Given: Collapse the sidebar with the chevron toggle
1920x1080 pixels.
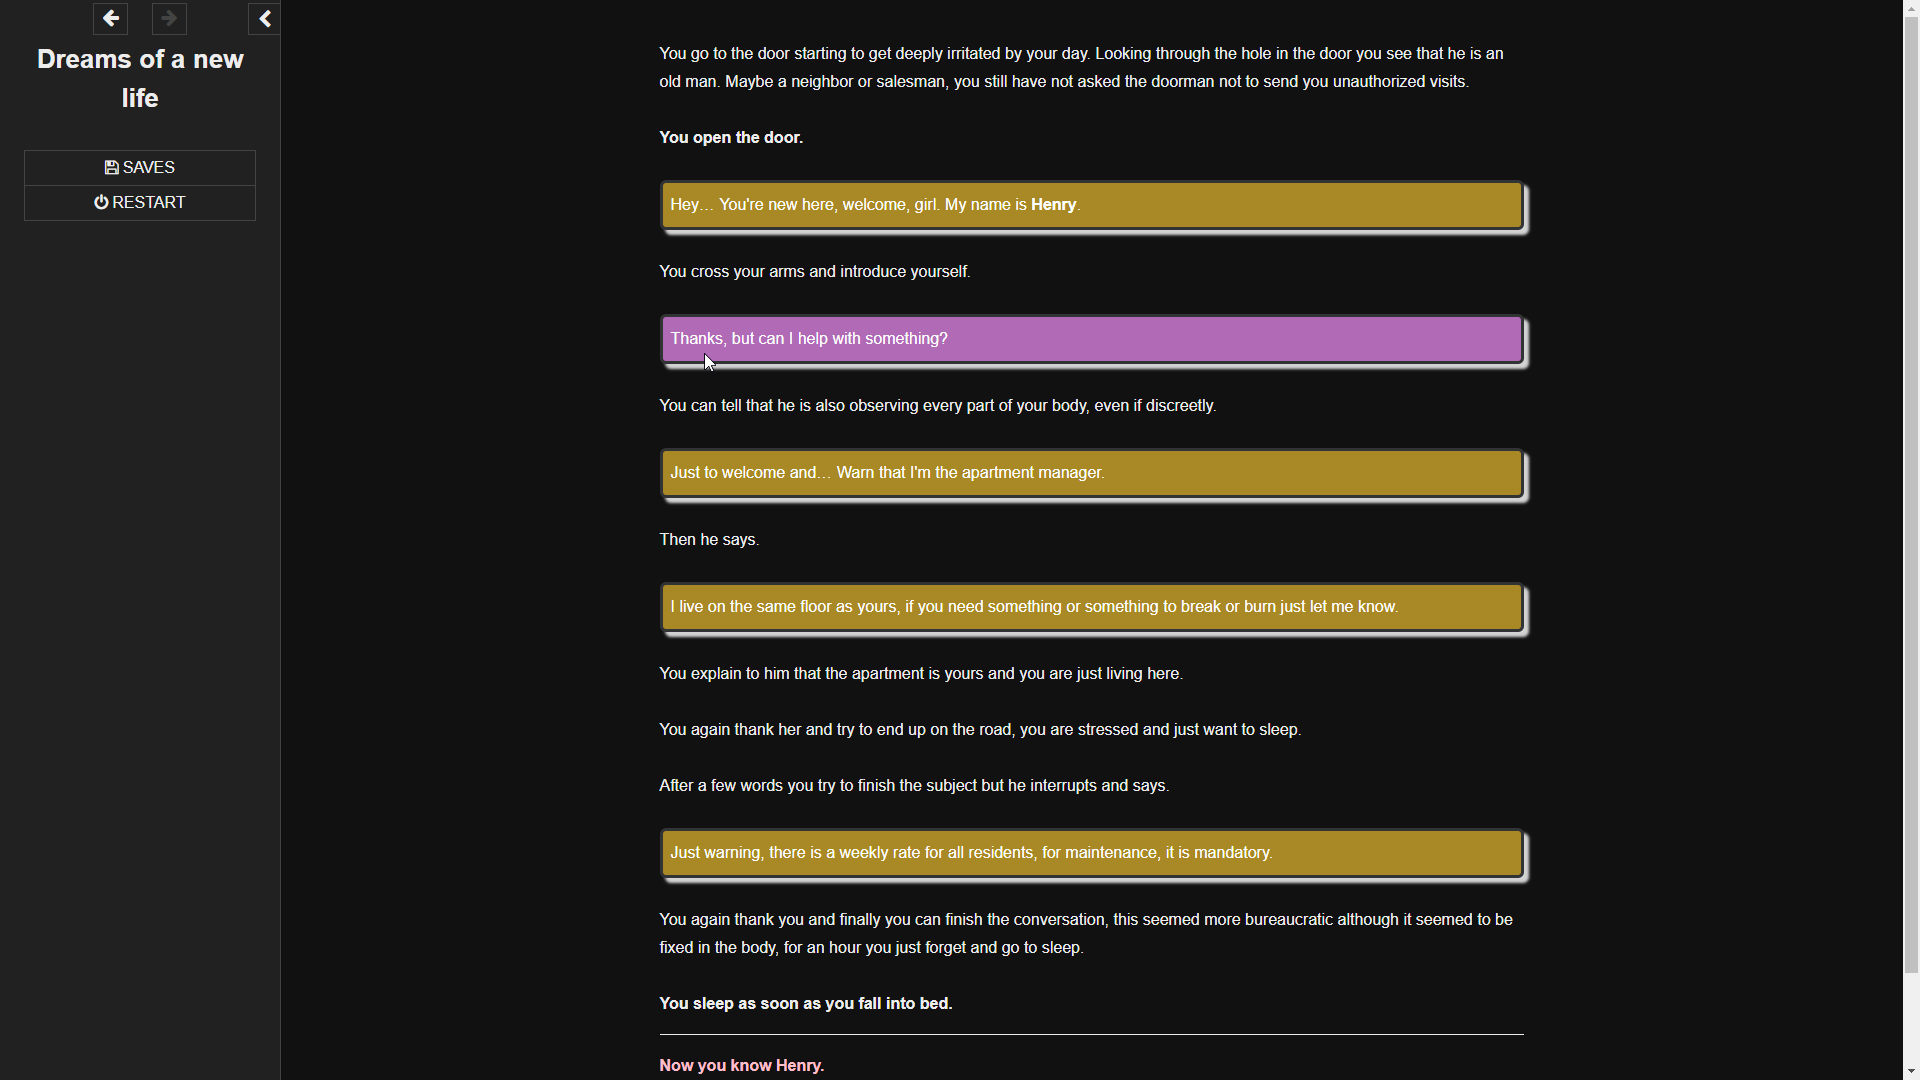Looking at the screenshot, I should (265, 19).
